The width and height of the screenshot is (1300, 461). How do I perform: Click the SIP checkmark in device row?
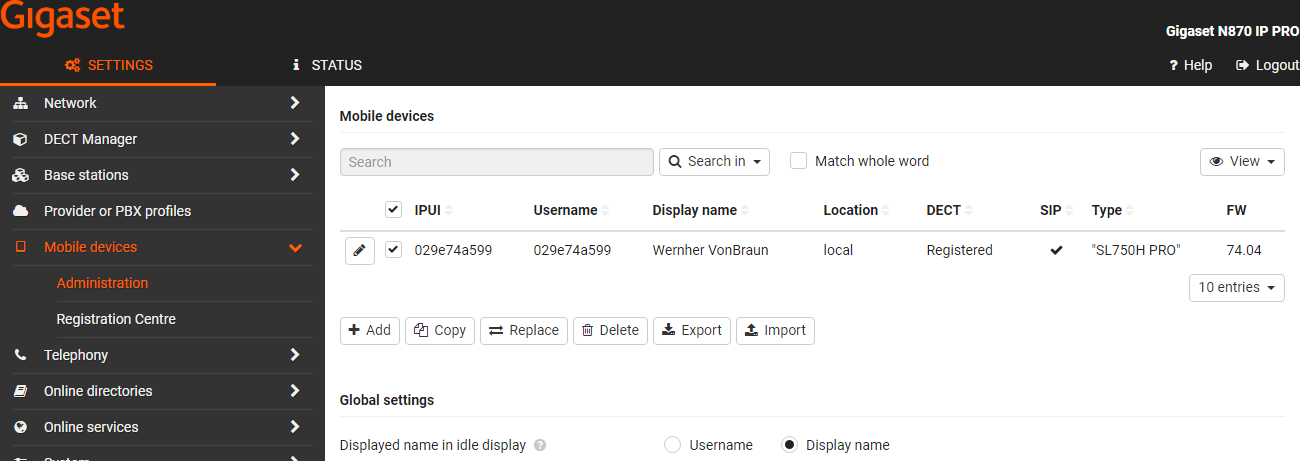(x=1056, y=250)
